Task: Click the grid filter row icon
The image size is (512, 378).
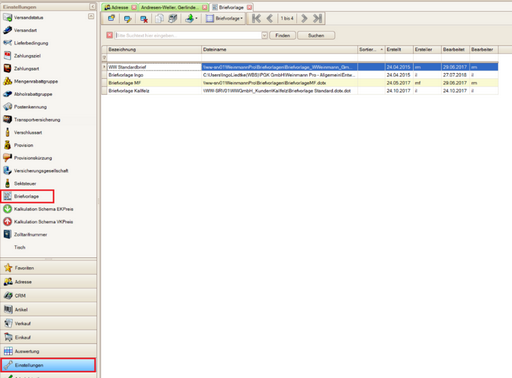Action: point(104,58)
